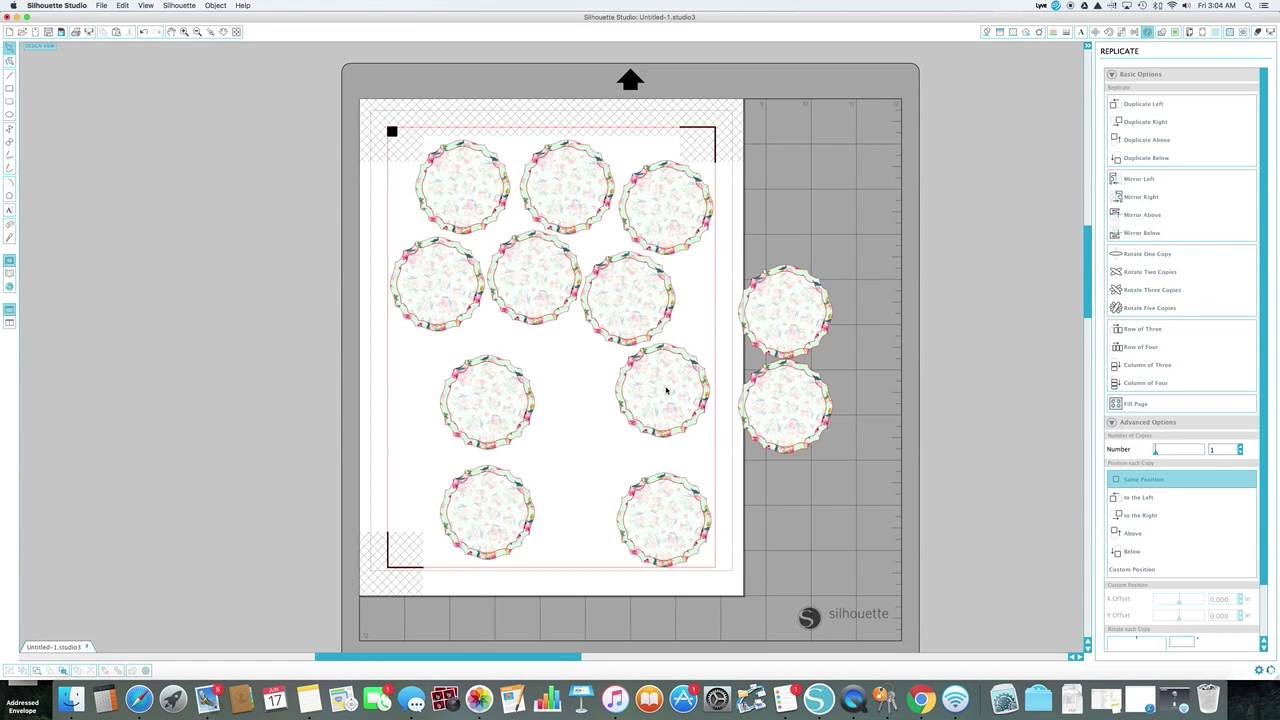This screenshot has width=1280, height=720.
Task: Click the Zoom In magnifier
Action: coord(185,32)
